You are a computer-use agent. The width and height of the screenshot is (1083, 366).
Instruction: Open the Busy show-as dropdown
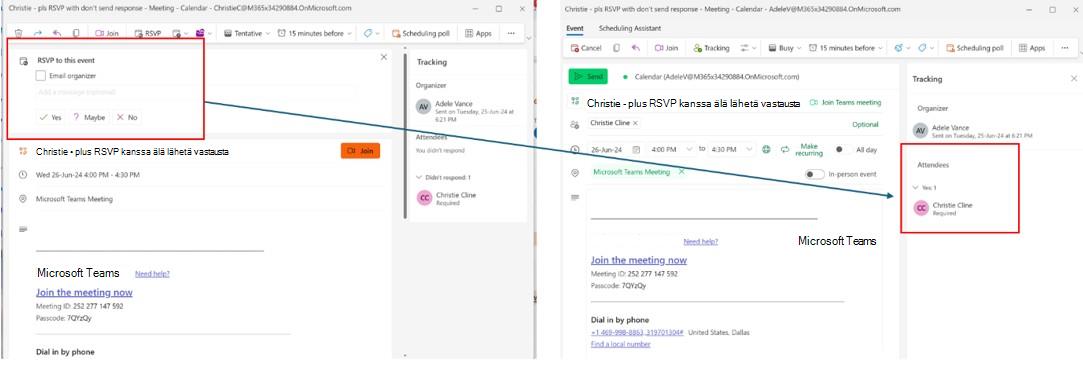click(785, 48)
